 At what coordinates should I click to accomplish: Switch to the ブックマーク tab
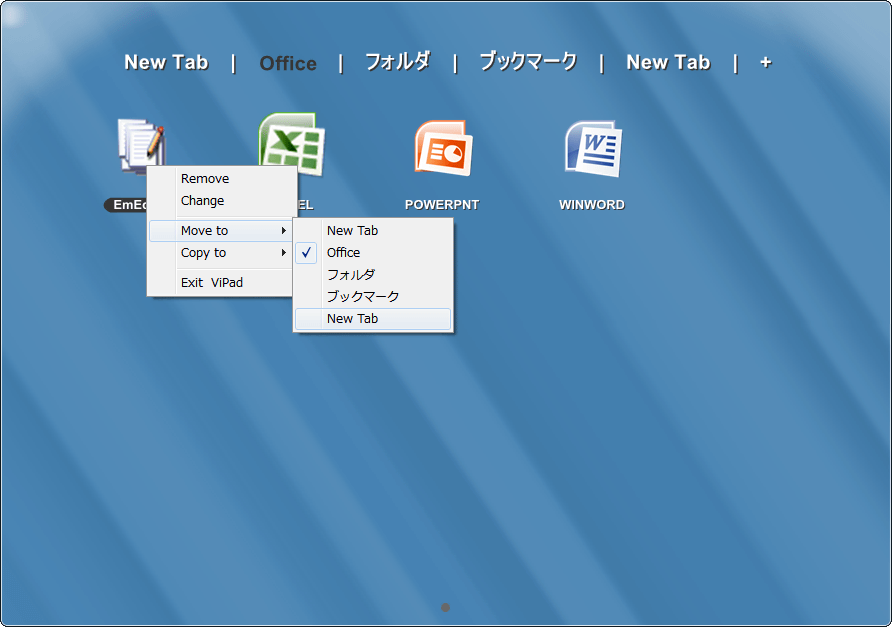[x=528, y=61]
